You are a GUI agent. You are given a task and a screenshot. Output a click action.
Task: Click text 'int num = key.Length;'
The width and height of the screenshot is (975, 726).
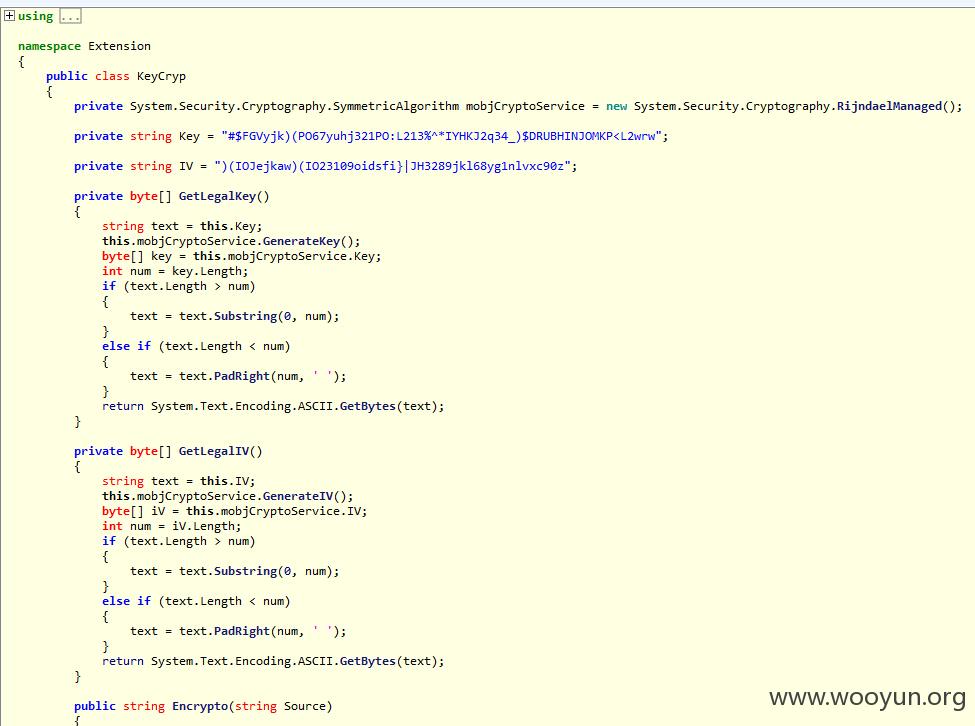coord(175,271)
